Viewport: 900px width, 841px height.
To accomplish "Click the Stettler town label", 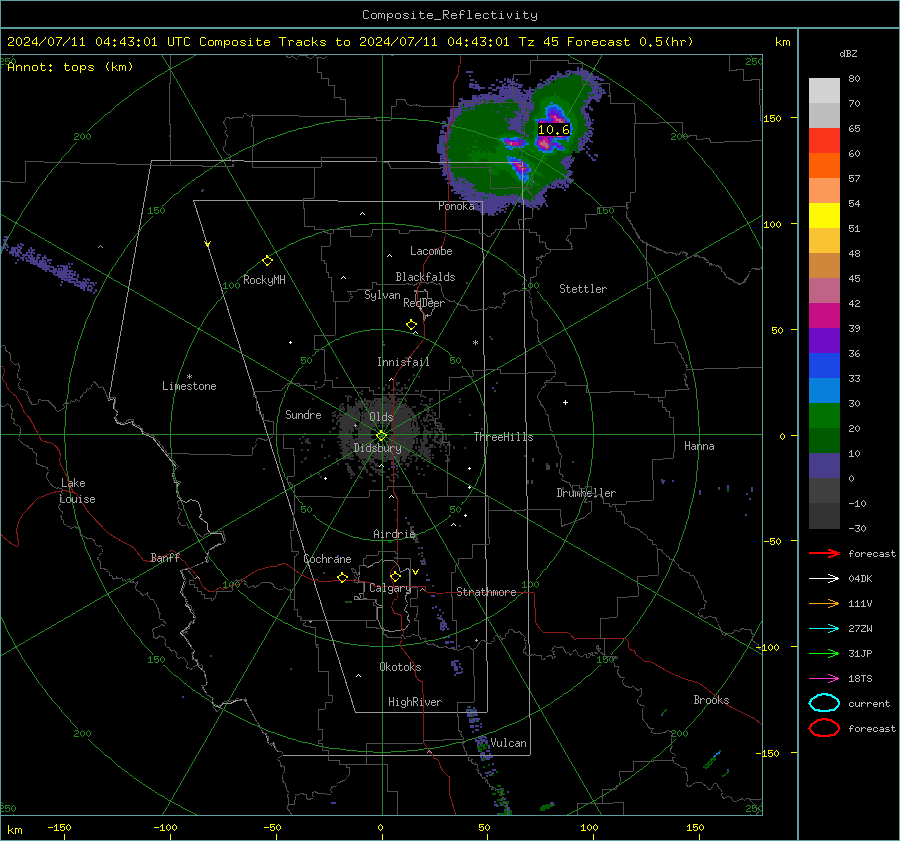I will pos(583,289).
